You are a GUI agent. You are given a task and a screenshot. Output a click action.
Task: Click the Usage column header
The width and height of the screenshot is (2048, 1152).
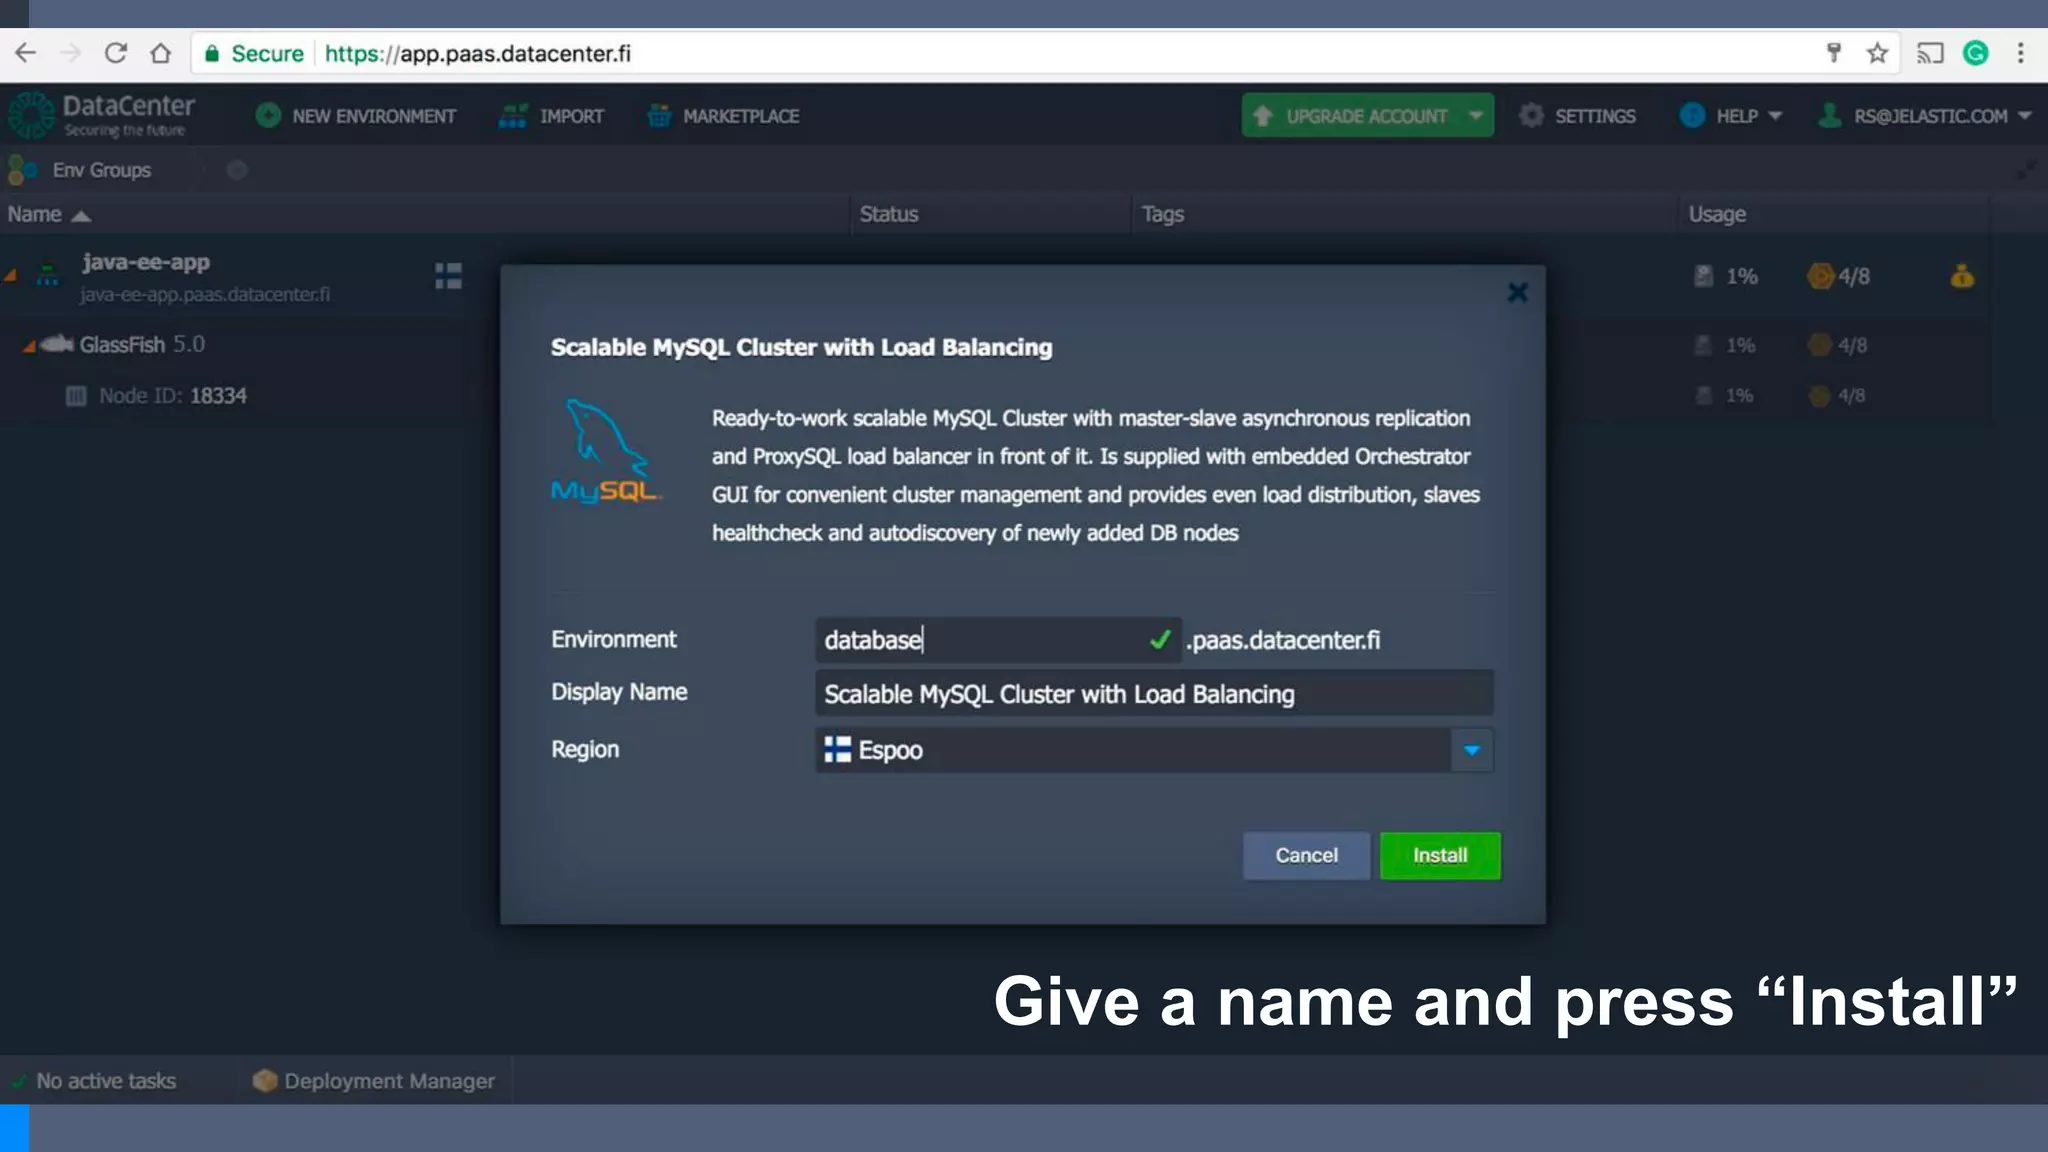coord(1717,214)
